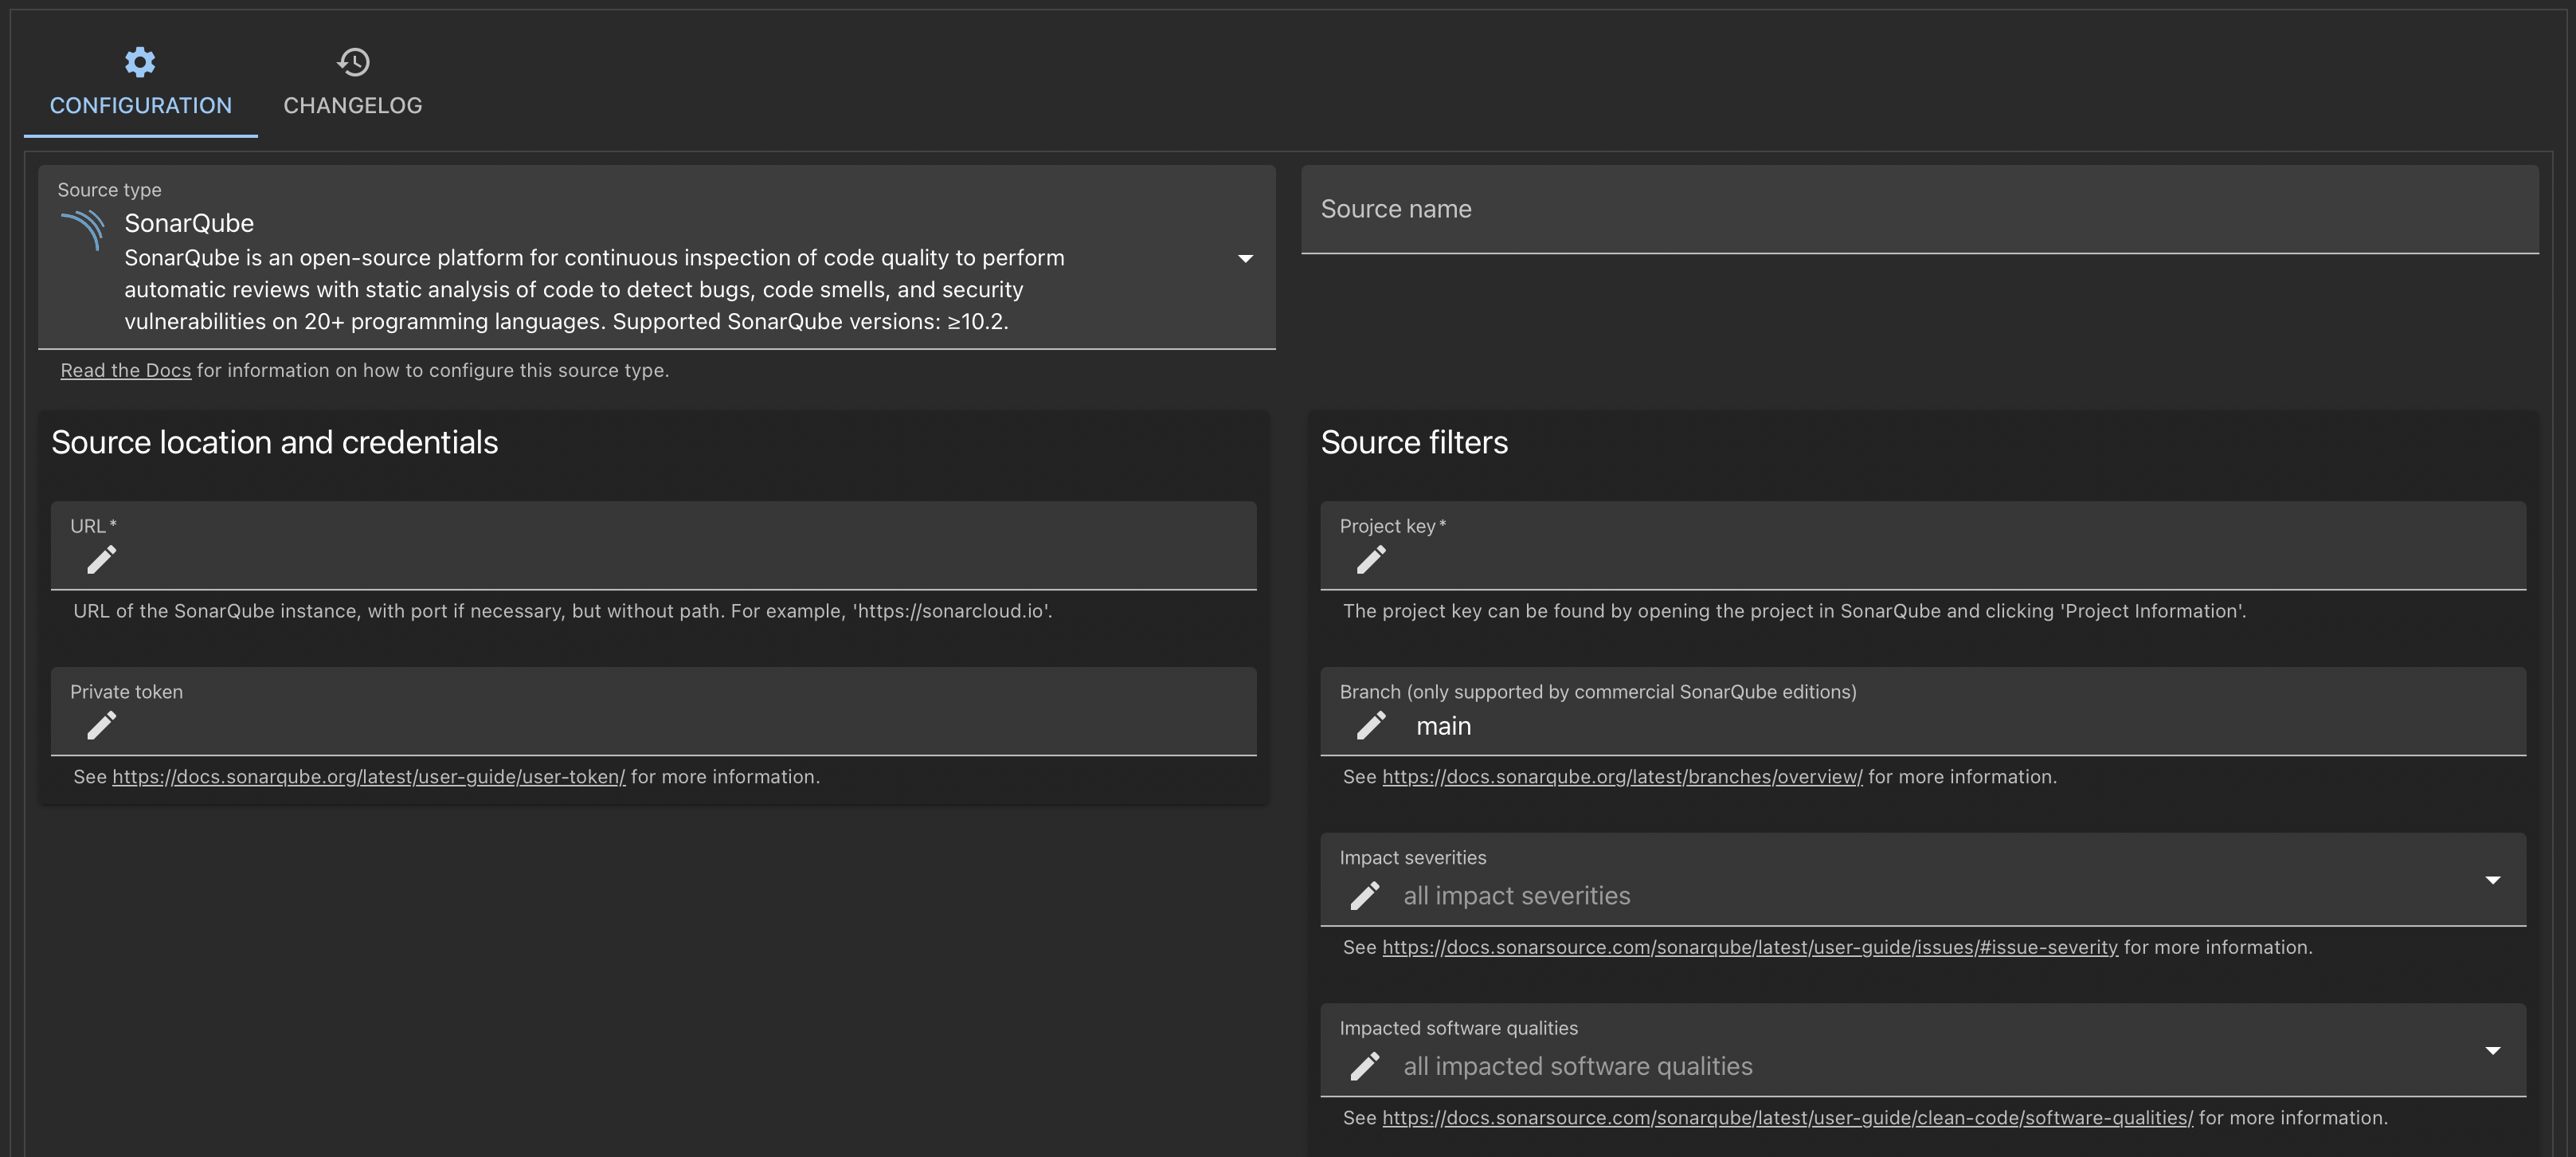Image resolution: width=2576 pixels, height=1157 pixels.
Task: Click the pencil icon in Project key field
Action: pyautogui.click(x=1370, y=559)
